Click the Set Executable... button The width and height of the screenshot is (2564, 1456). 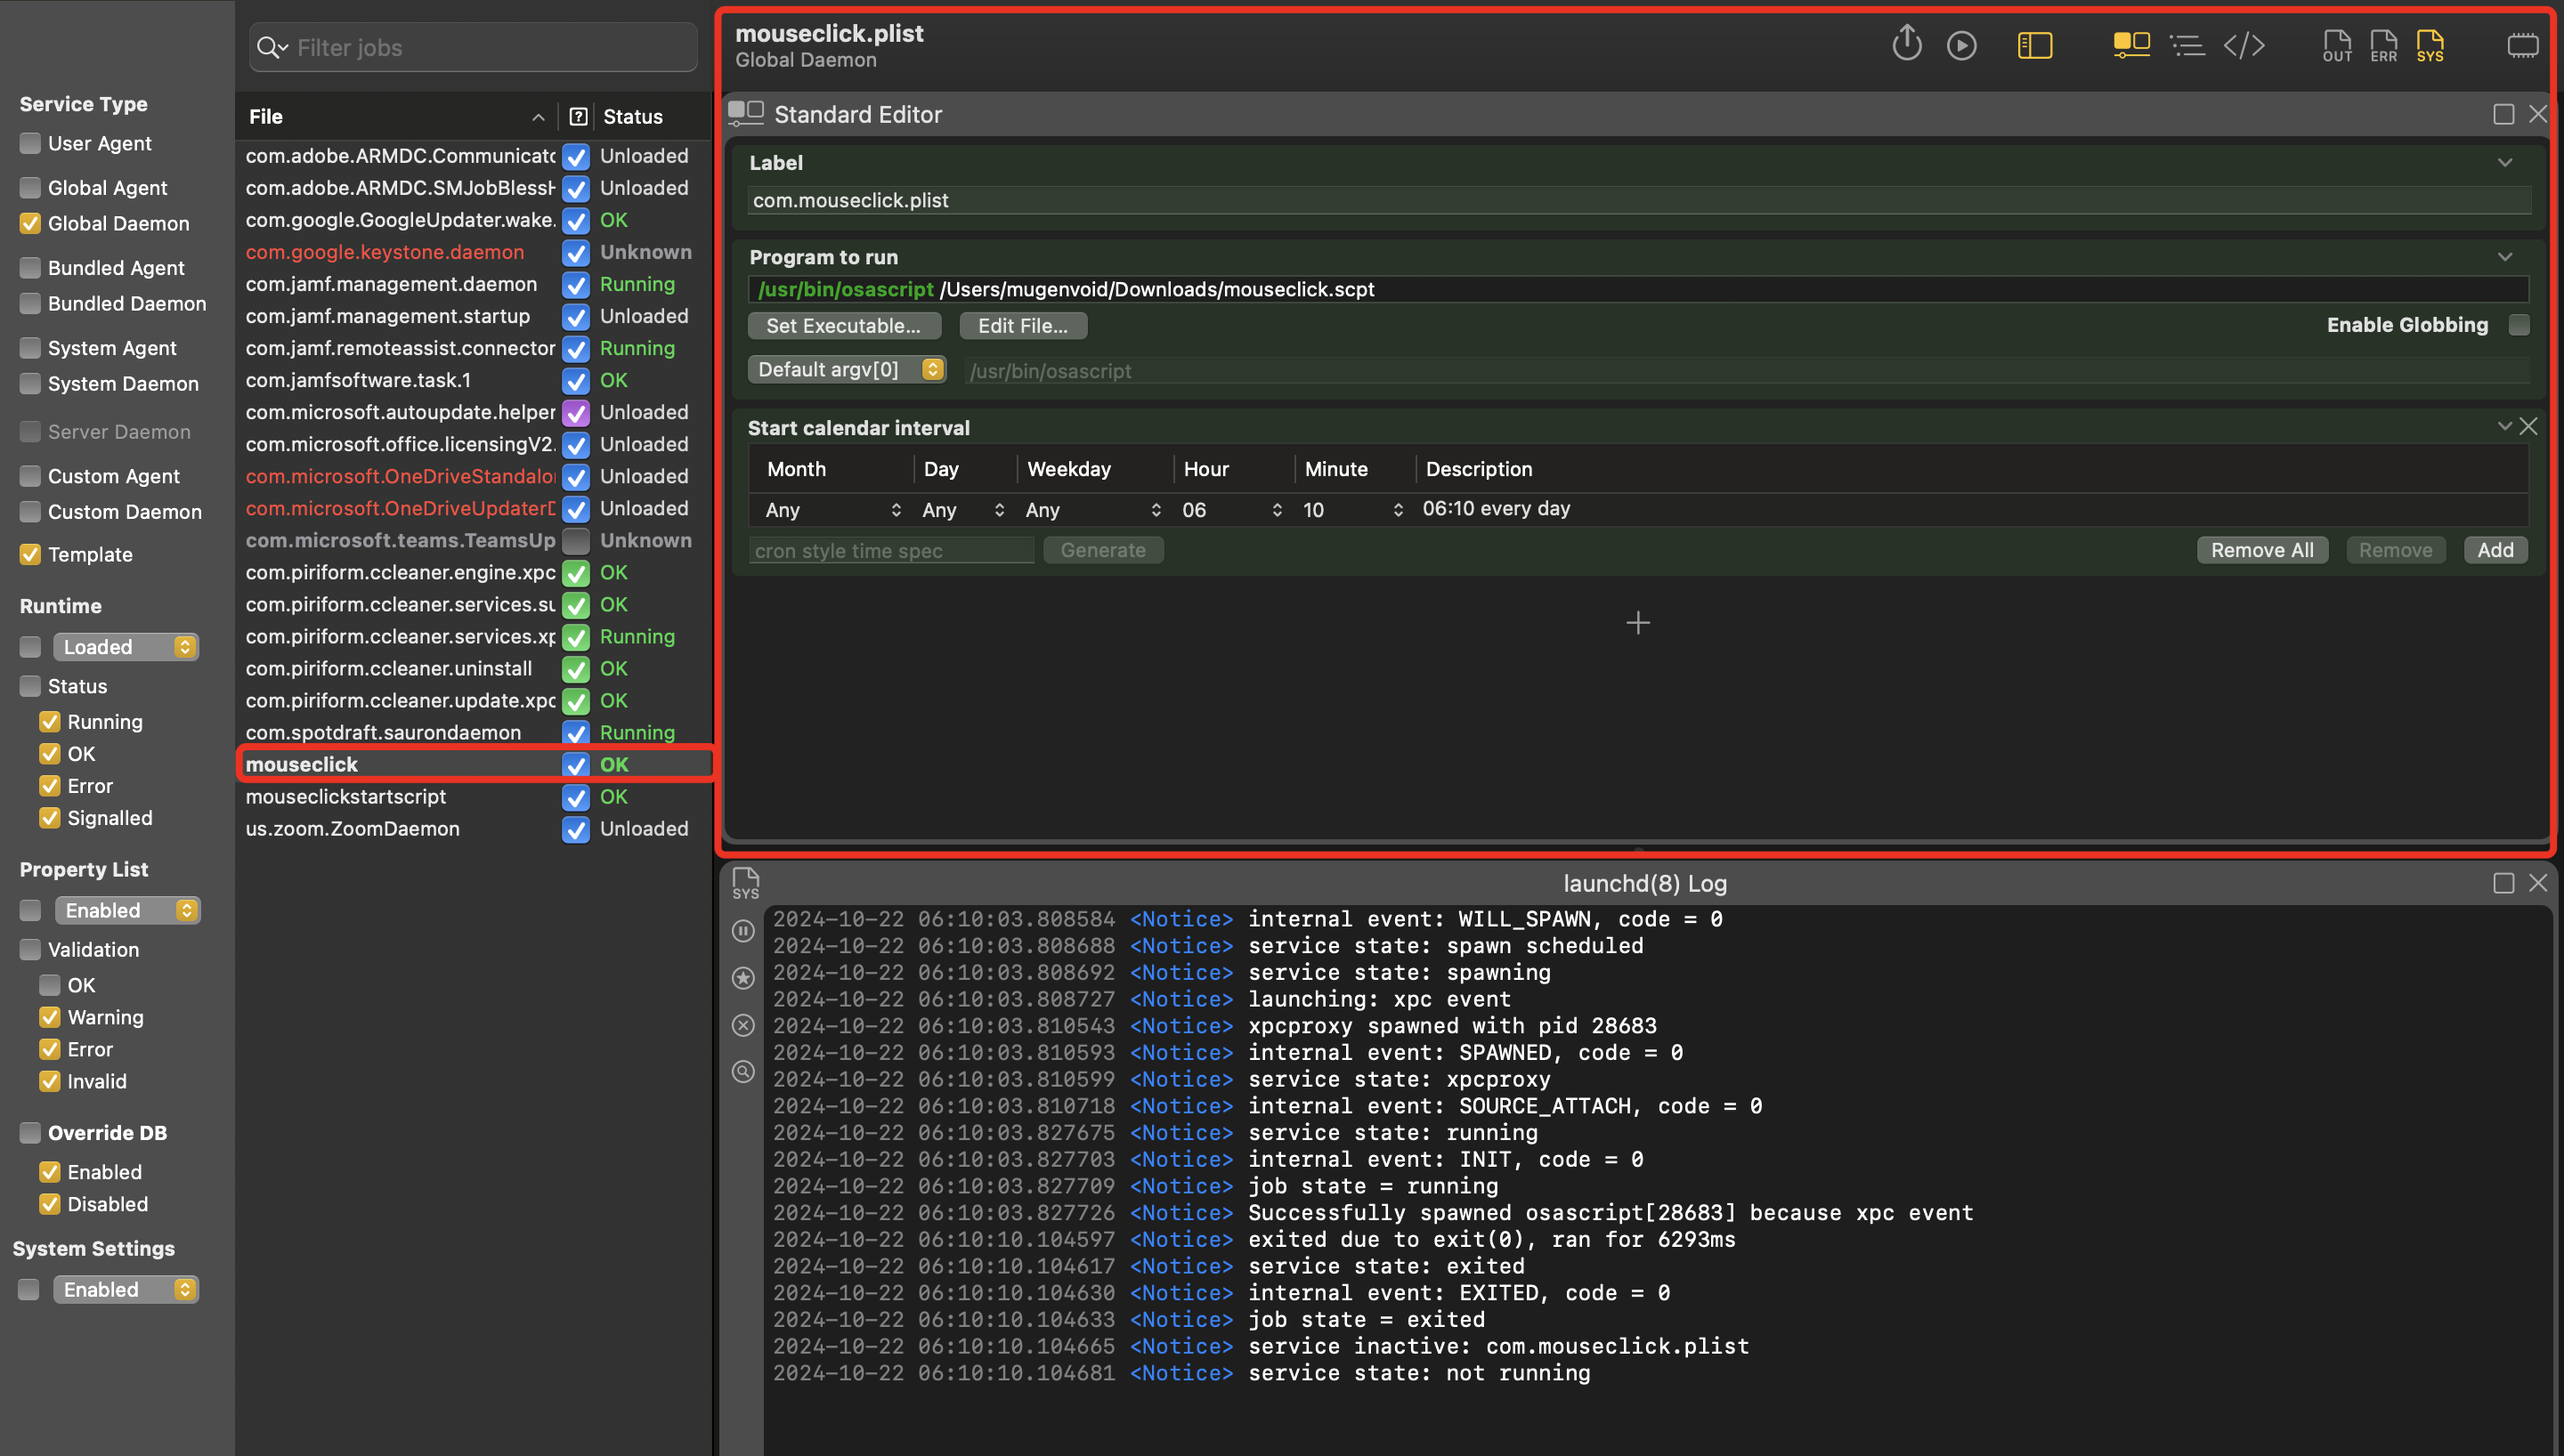844,326
